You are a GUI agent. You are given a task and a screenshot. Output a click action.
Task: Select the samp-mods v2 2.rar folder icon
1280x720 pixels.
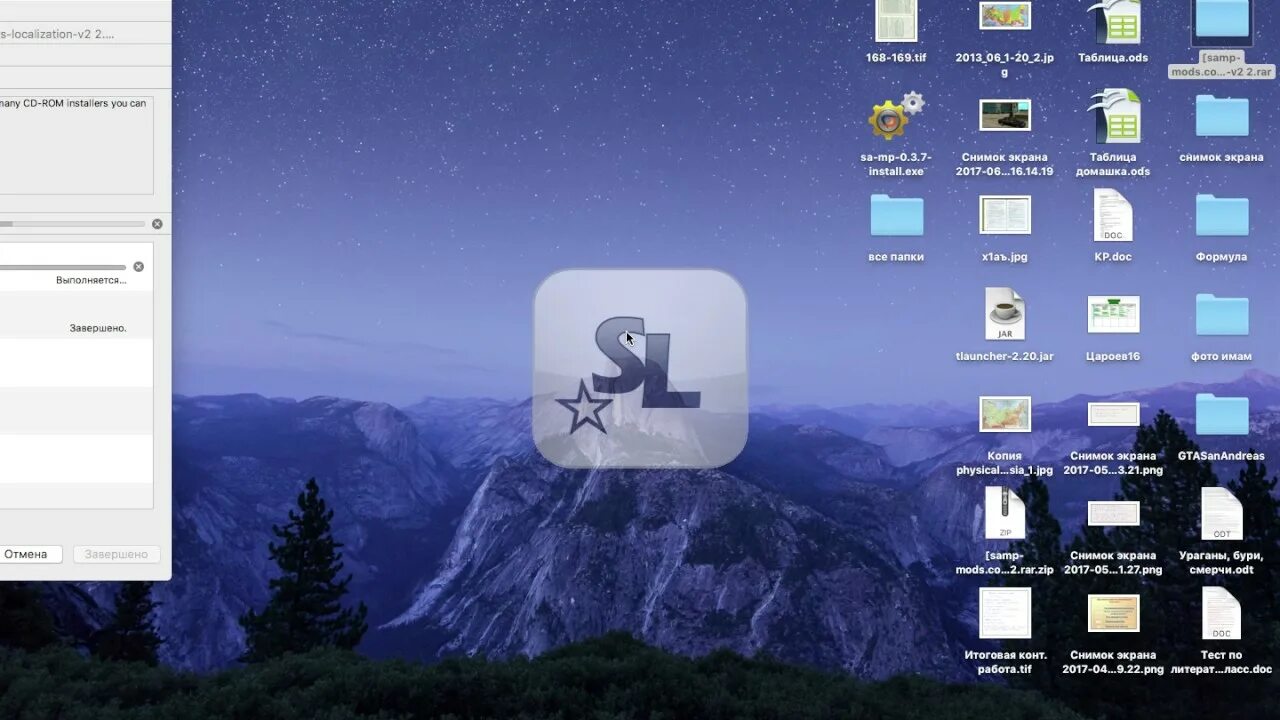(x=1222, y=20)
